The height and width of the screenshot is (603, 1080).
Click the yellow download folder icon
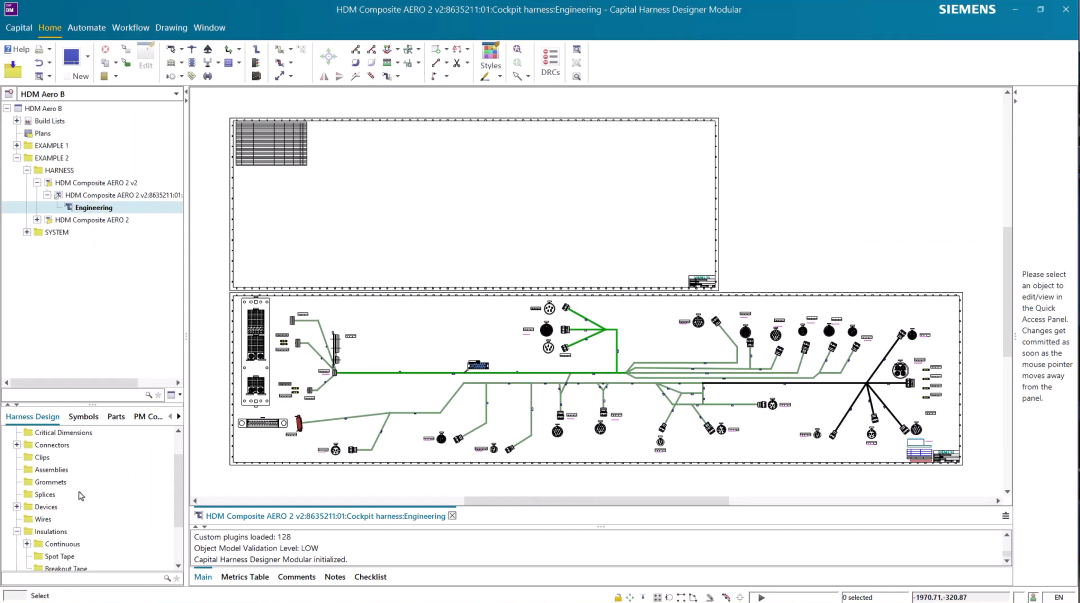12,68
